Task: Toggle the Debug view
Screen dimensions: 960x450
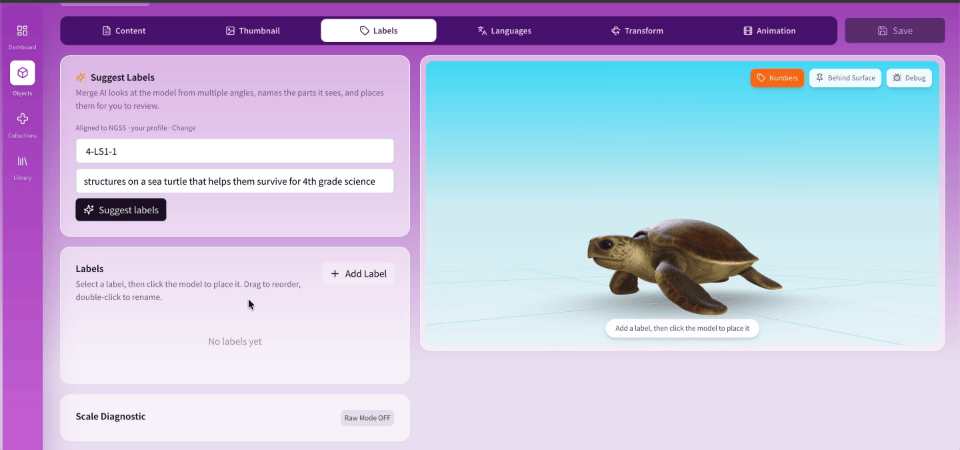Action: point(909,78)
